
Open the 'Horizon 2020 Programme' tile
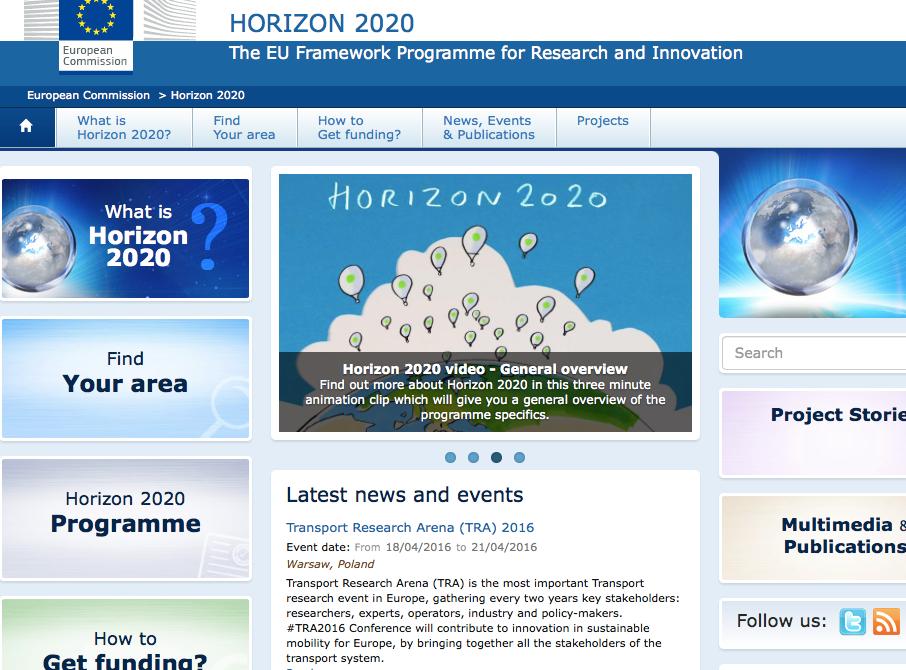click(125, 518)
